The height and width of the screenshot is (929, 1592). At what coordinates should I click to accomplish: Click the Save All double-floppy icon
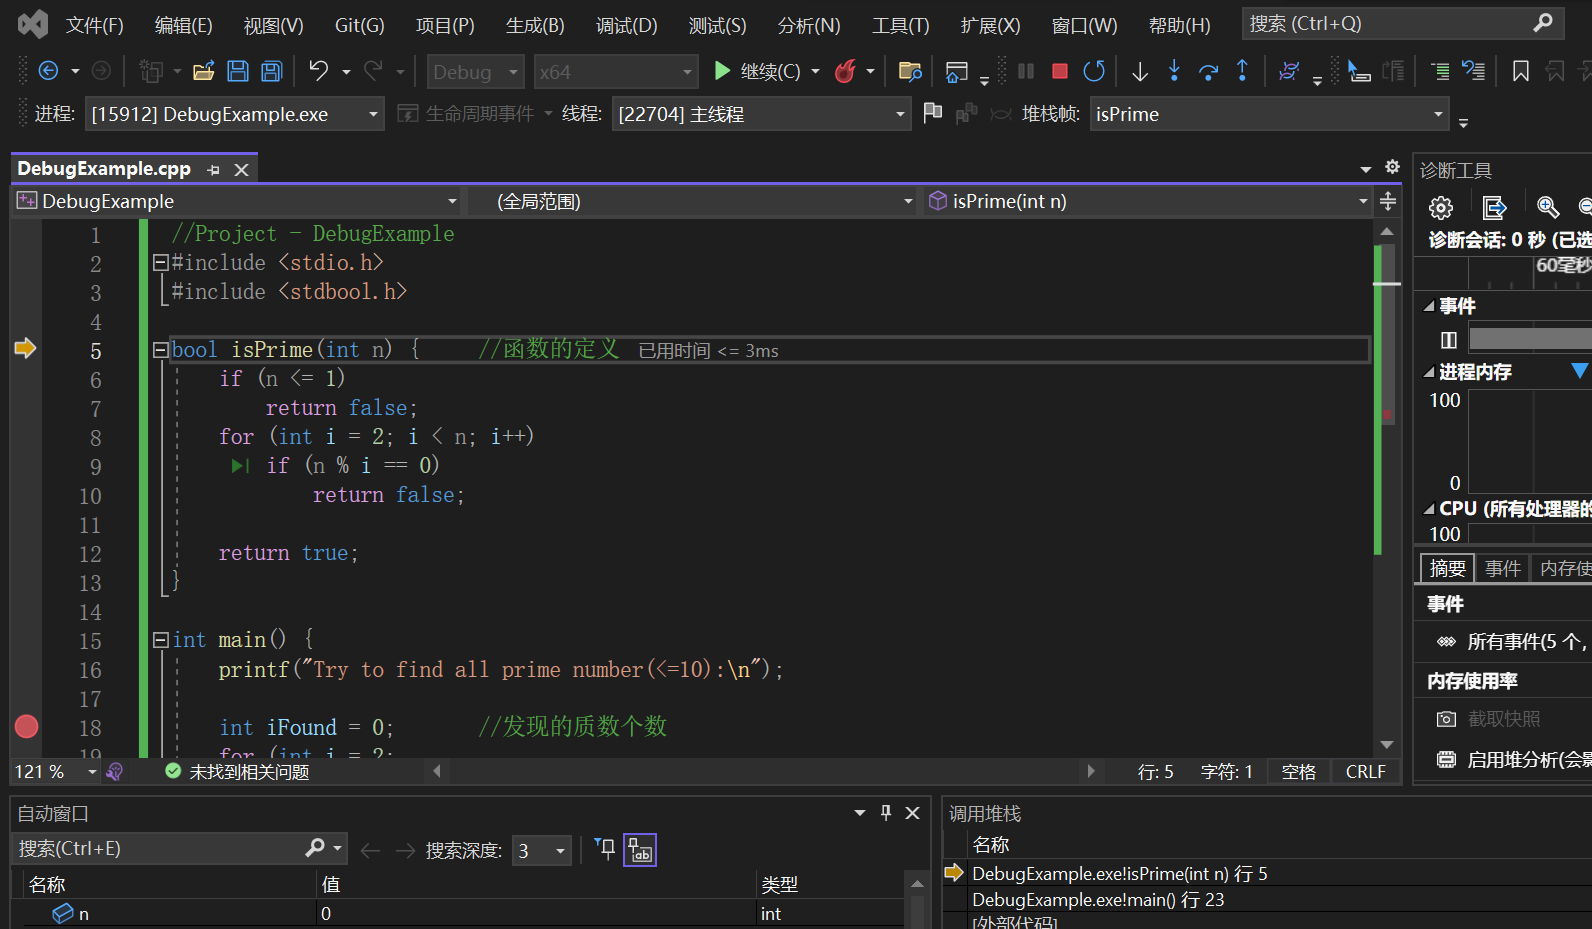pyautogui.click(x=271, y=71)
